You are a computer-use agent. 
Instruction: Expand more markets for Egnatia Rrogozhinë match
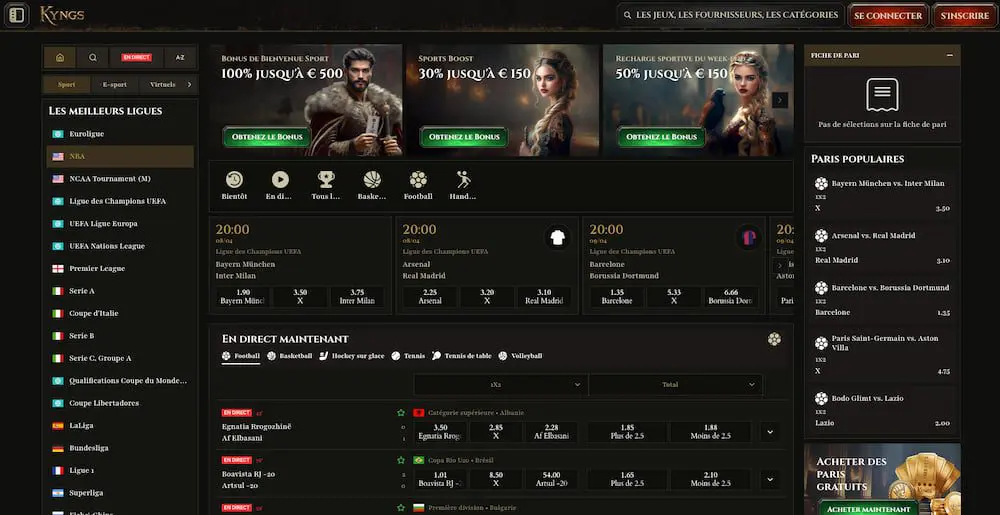(x=770, y=432)
